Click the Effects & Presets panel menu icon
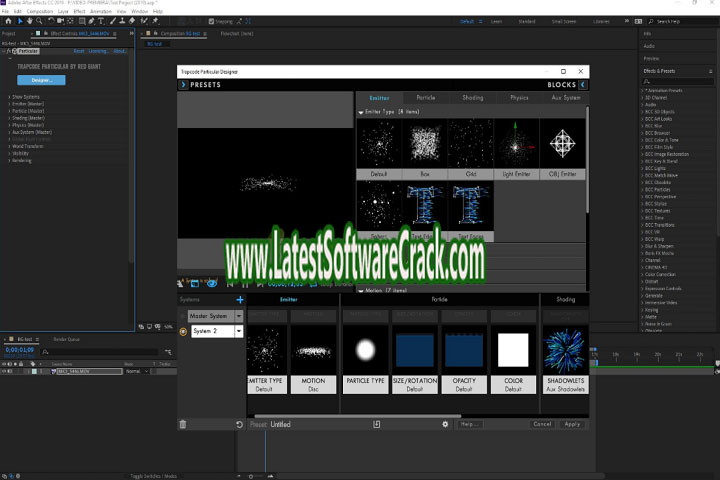Viewport: 720px width, 480px height. (710, 71)
